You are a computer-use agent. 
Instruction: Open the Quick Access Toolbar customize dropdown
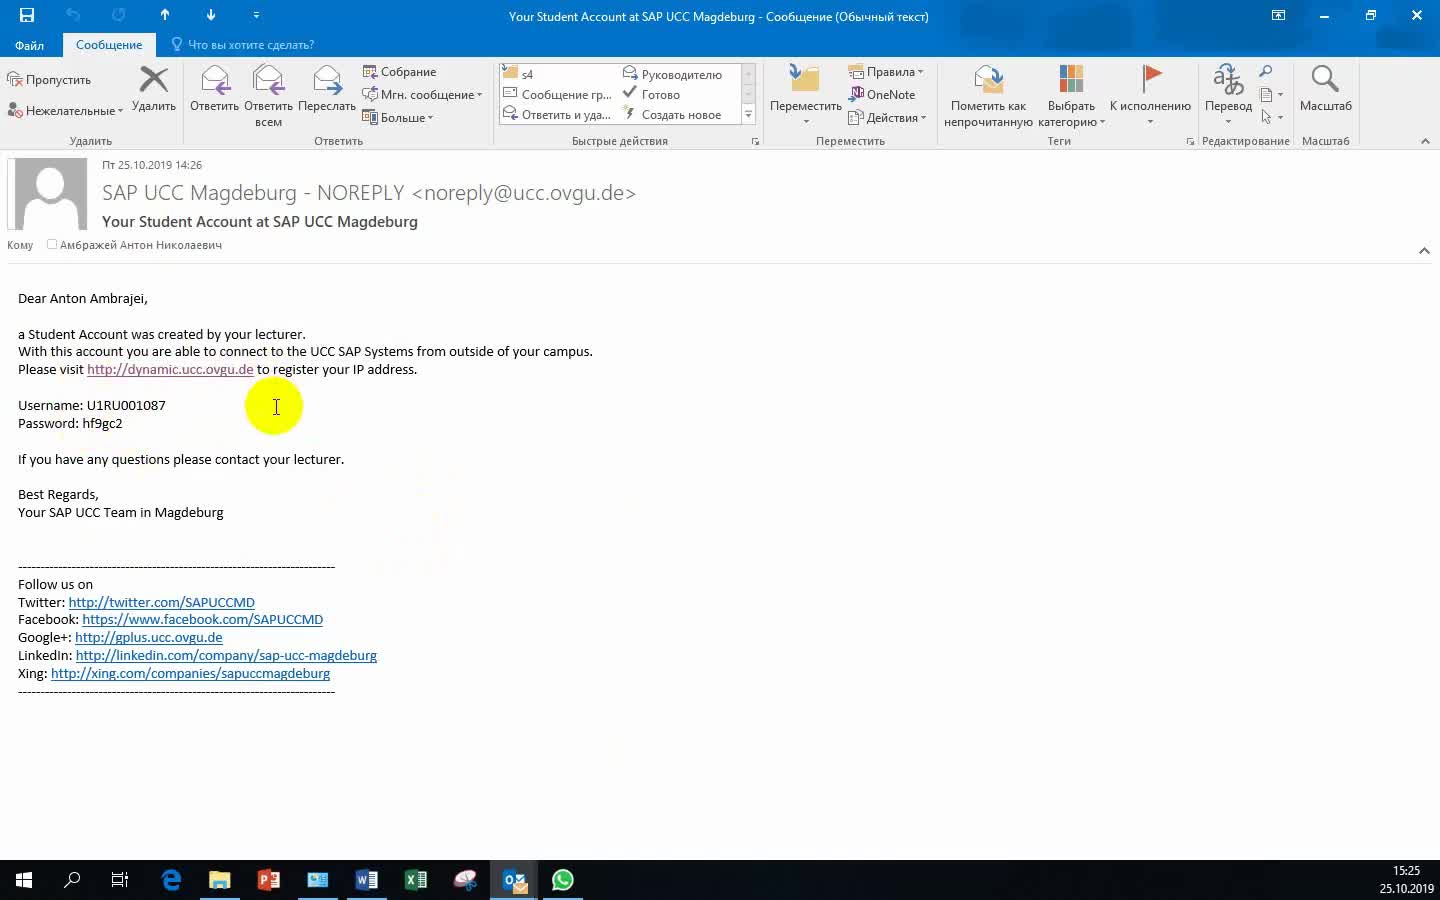point(256,15)
